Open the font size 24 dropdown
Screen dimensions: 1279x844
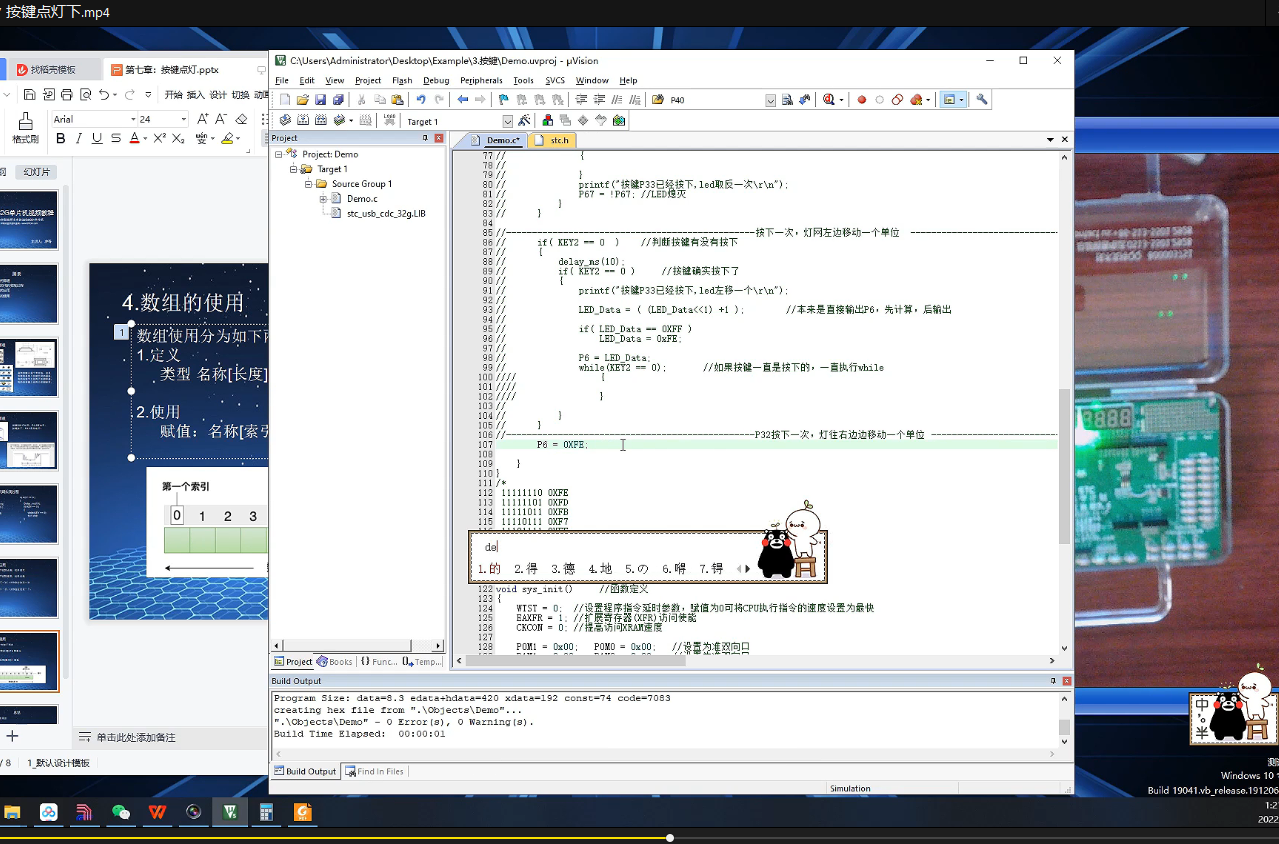pos(183,119)
